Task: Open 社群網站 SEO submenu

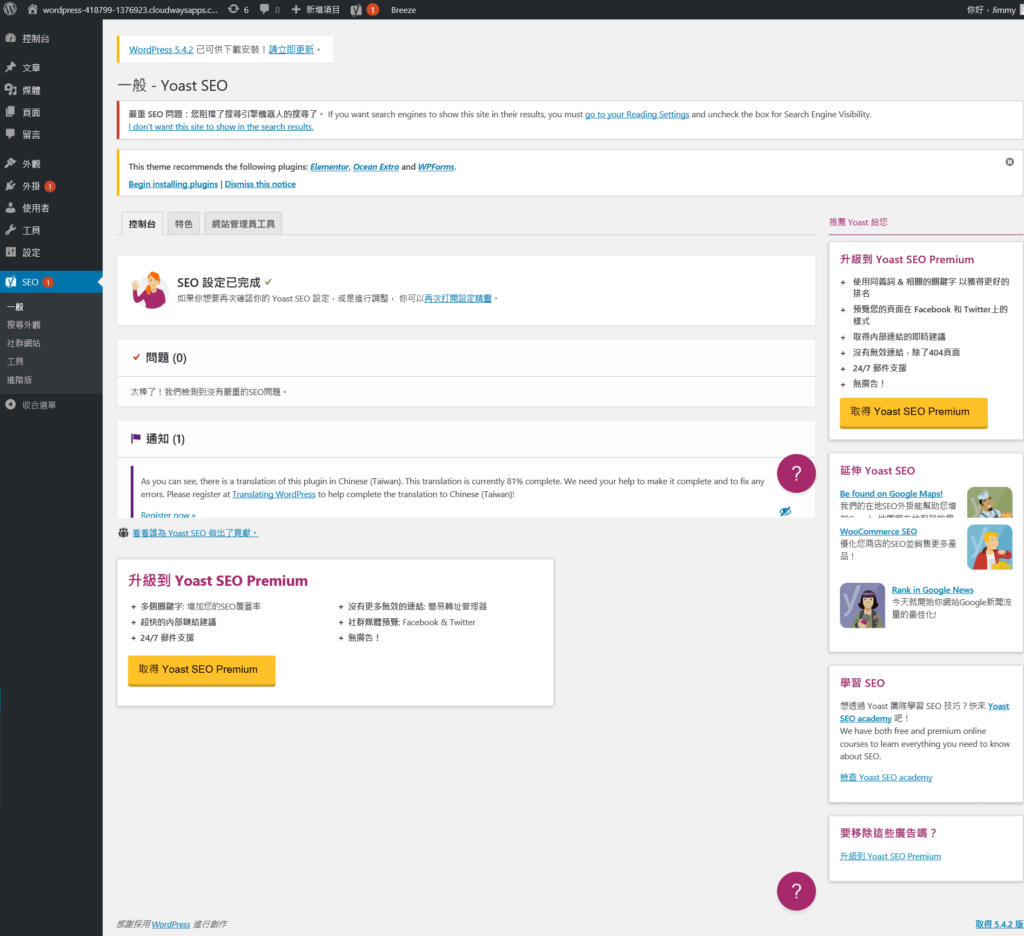Action: pos(24,343)
